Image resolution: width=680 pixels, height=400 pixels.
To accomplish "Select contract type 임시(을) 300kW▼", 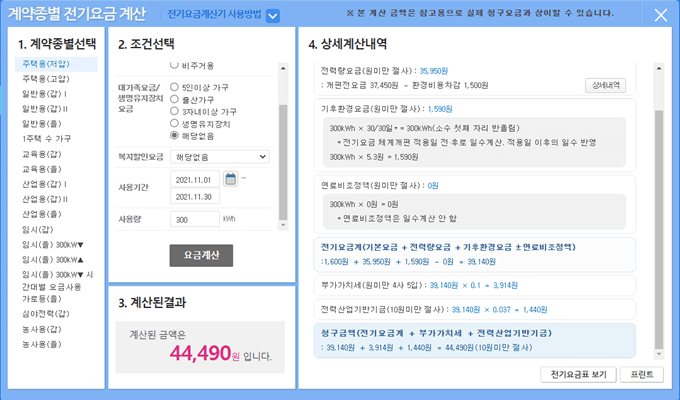I will pyautogui.click(x=53, y=245).
